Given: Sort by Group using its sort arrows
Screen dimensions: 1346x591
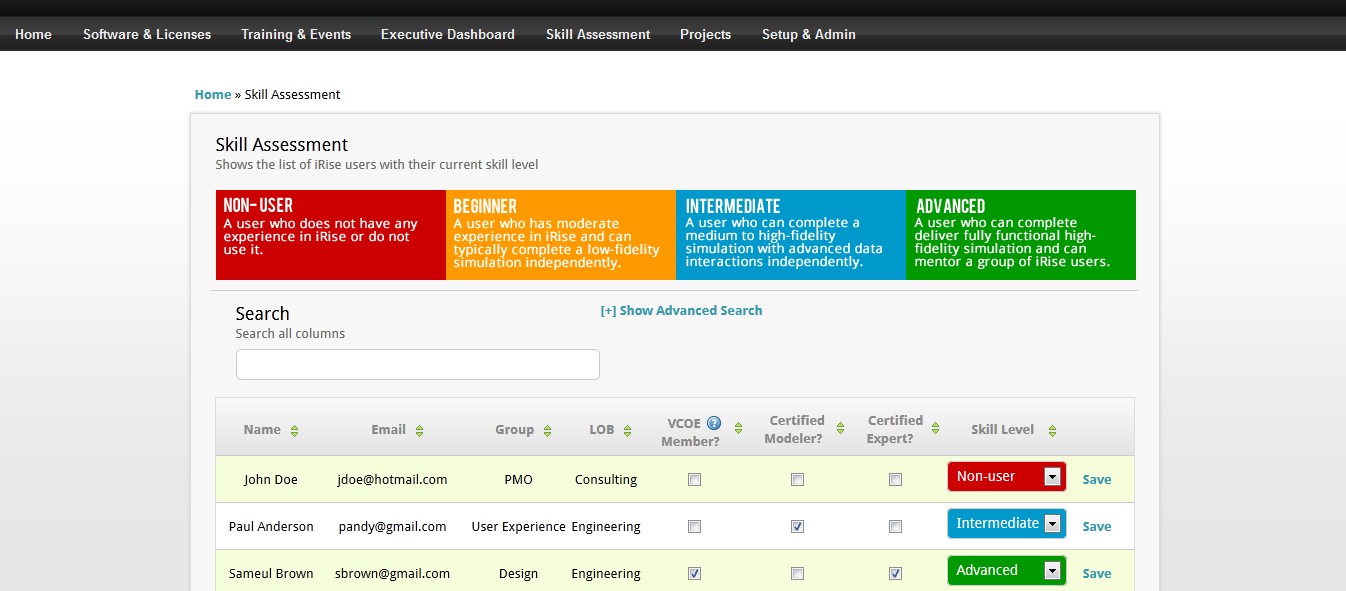Looking at the screenshot, I should pyautogui.click(x=547, y=431).
